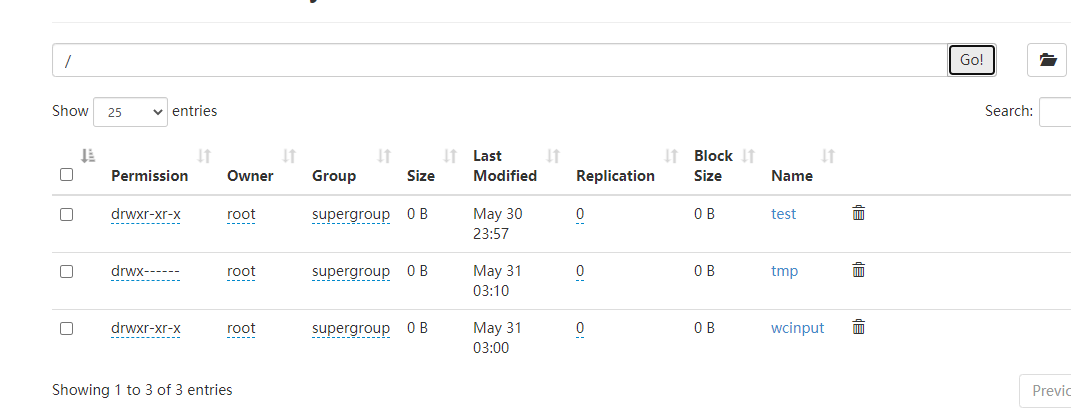
Task: Click supergroup in the wcinput row
Action: [x=351, y=328]
